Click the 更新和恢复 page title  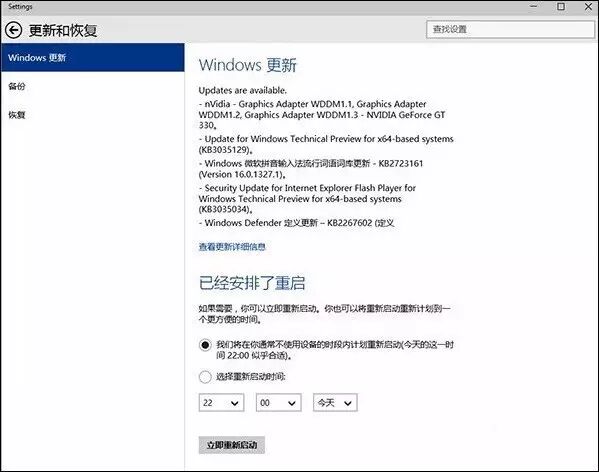[63, 31]
